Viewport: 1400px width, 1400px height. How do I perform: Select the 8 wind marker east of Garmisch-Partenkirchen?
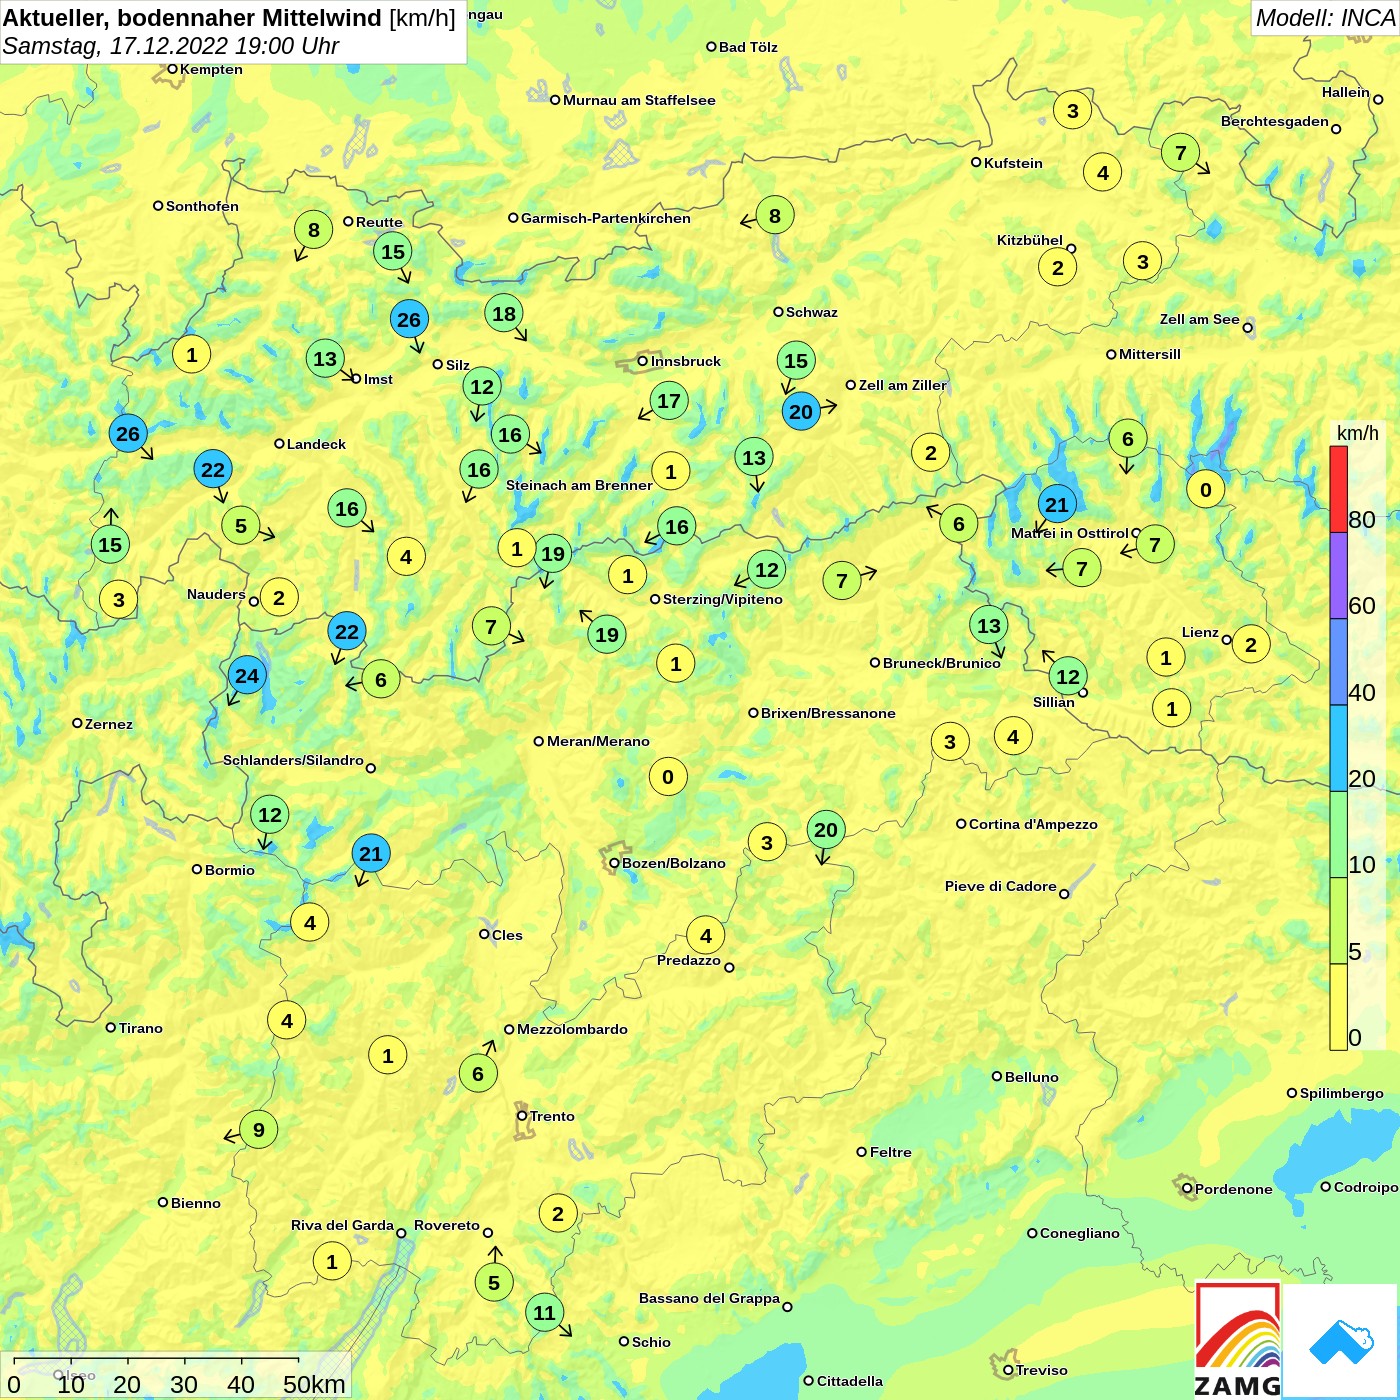point(775,215)
